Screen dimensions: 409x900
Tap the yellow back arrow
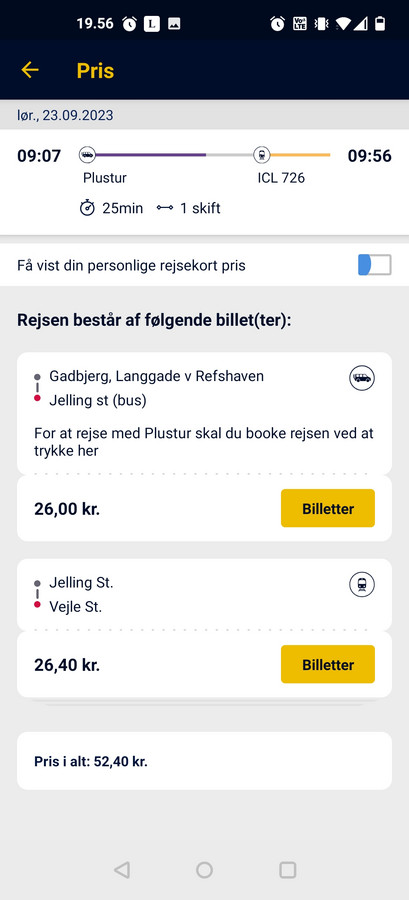click(x=30, y=70)
